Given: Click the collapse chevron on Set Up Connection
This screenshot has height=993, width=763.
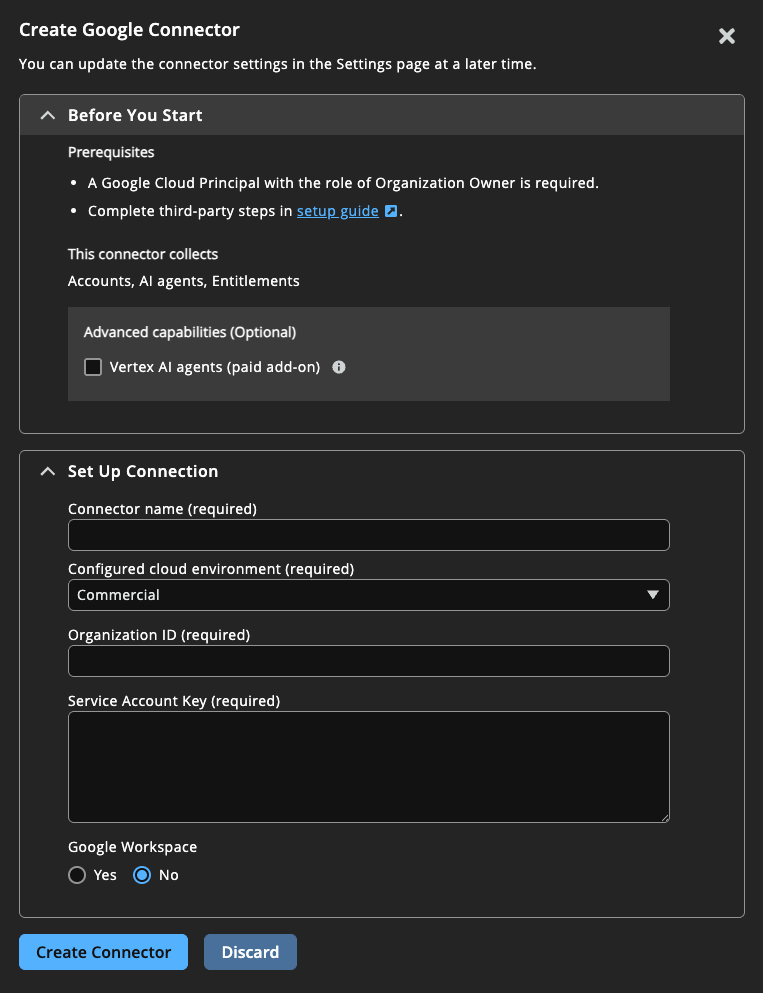Looking at the screenshot, I should click(47, 471).
